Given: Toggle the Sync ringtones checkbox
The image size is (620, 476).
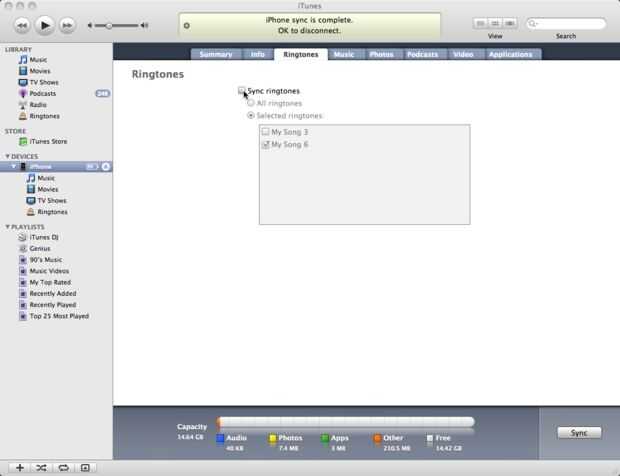Looking at the screenshot, I should 242,91.
